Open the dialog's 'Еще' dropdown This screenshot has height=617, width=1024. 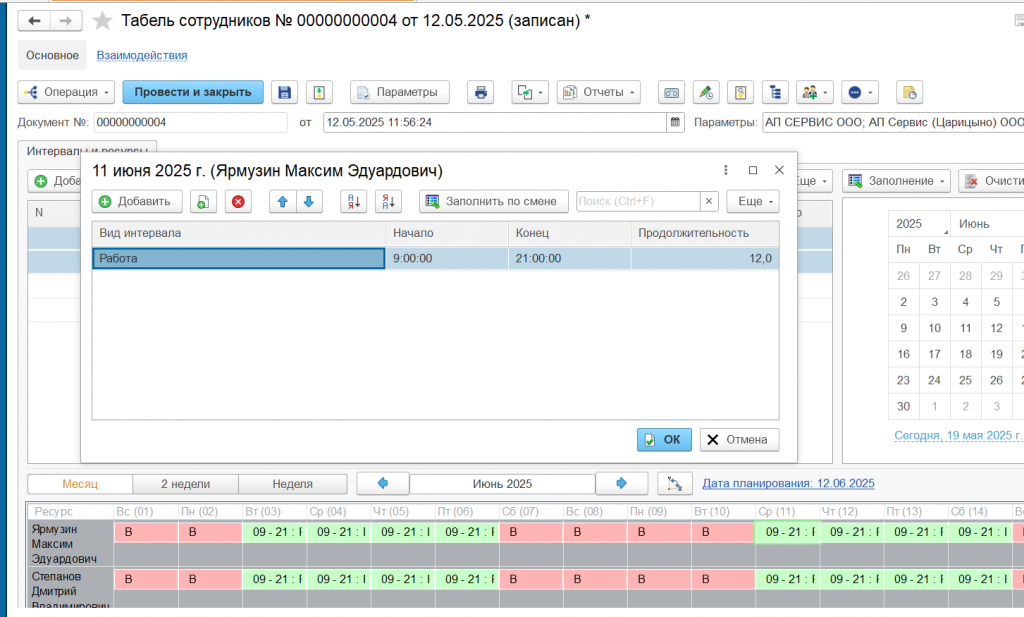point(752,201)
